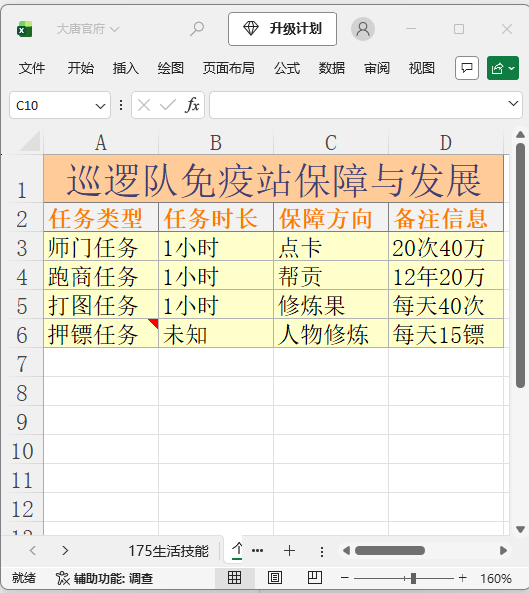The image size is (529, 593).
Task: Select column A header
Action: pos(101,143)
